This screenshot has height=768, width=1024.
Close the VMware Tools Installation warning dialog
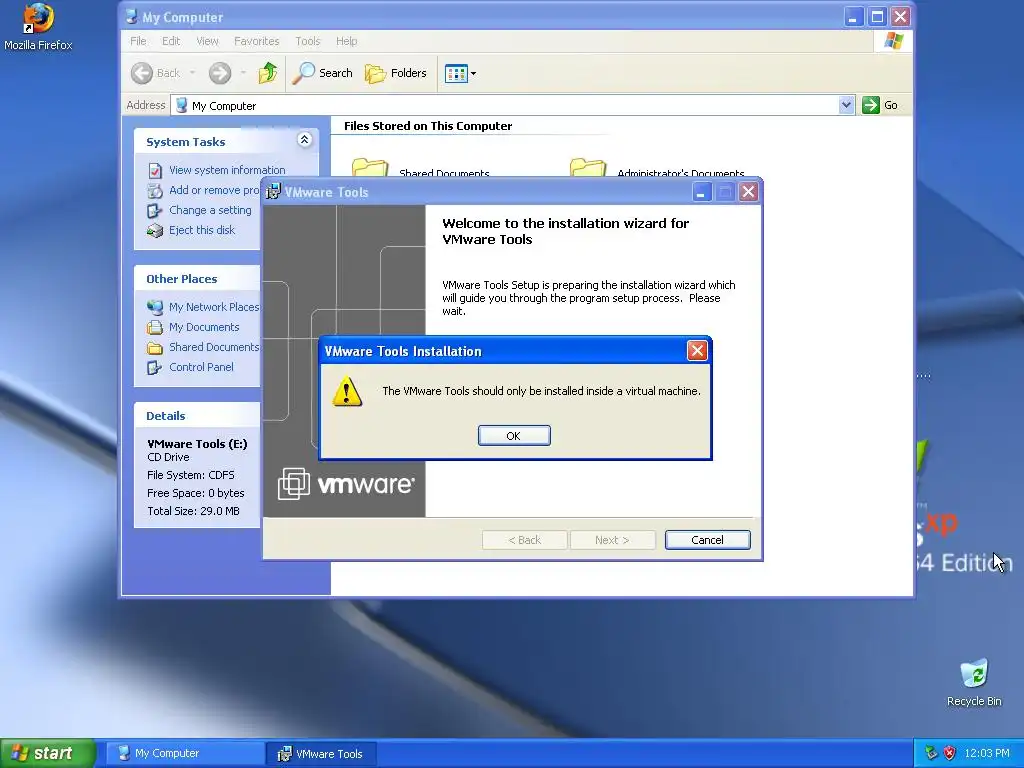(697, 351)
